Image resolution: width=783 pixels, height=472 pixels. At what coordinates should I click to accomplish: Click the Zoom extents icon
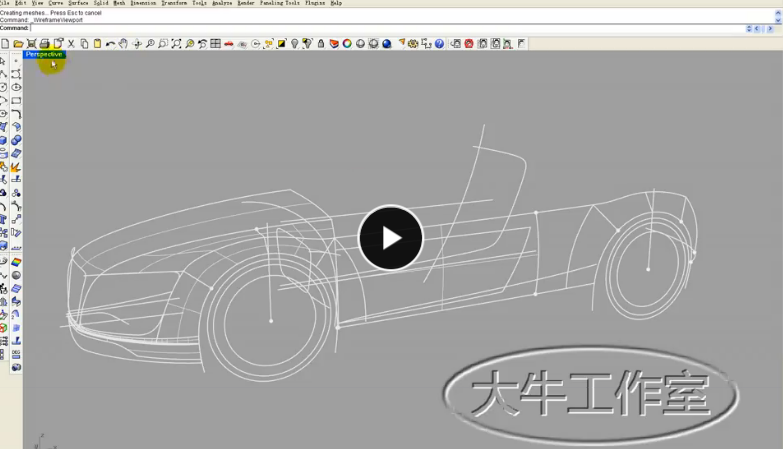click(176, 44)
